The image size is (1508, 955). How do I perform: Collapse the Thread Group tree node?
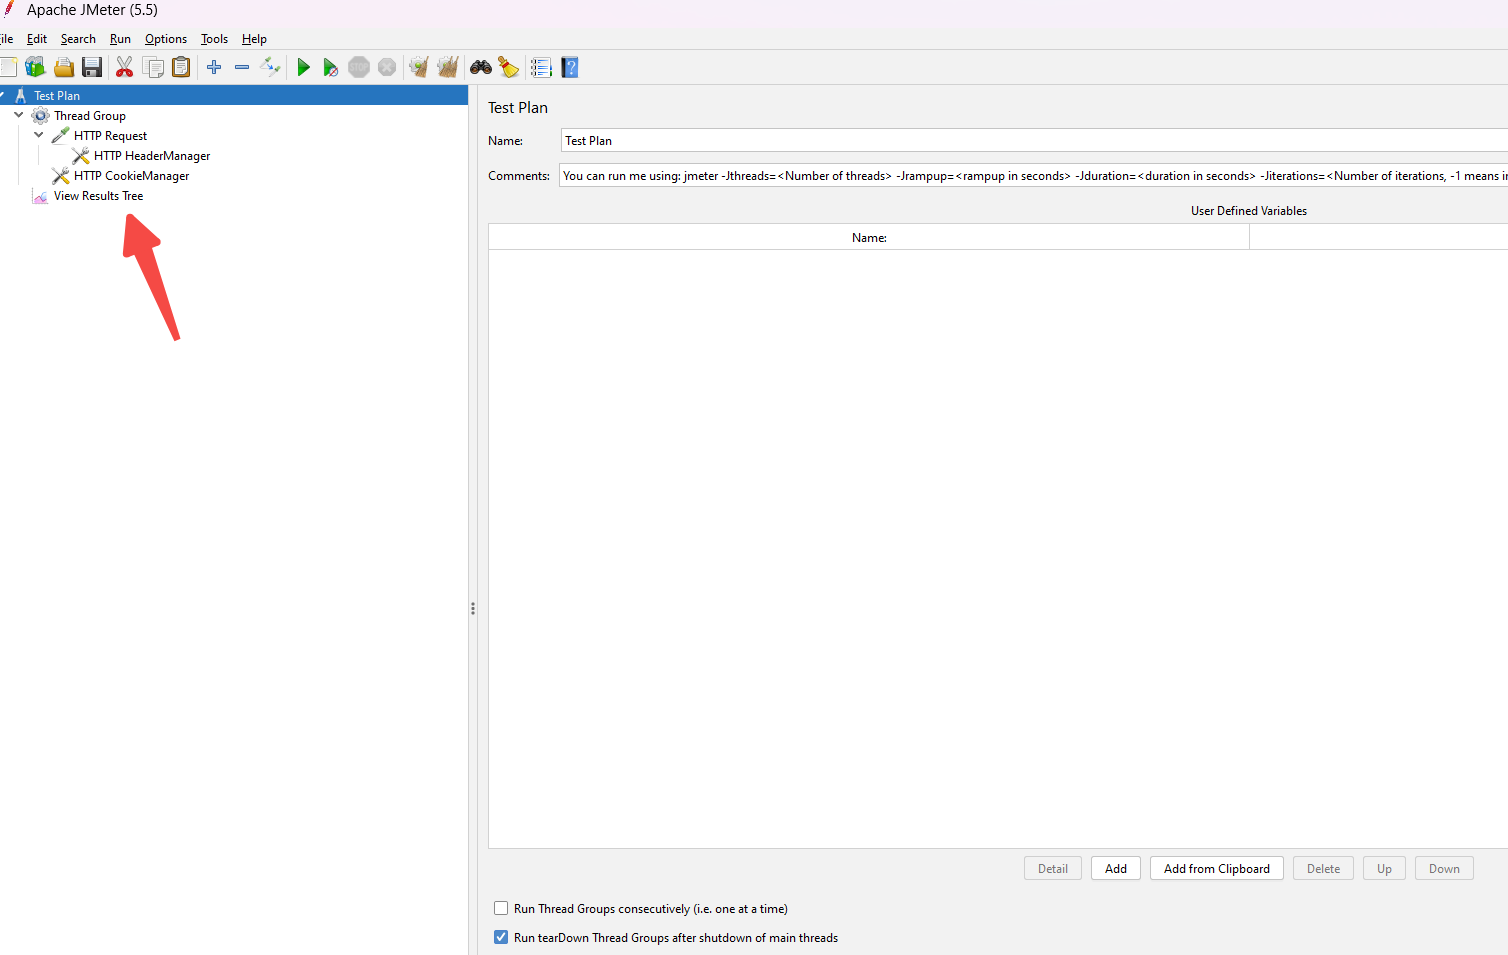19,115
